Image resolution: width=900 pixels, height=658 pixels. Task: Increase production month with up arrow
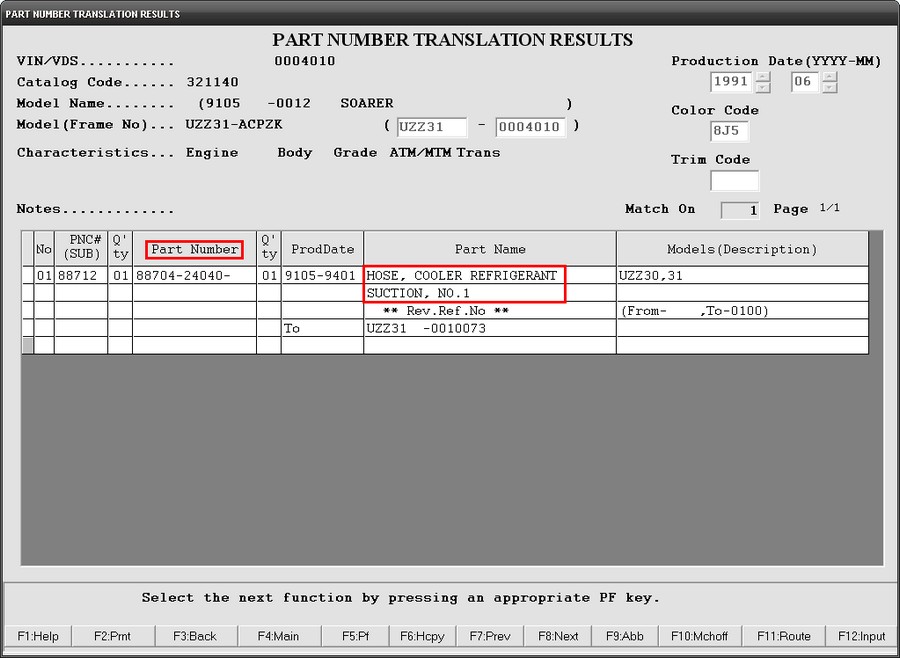(x=829, y=77)
